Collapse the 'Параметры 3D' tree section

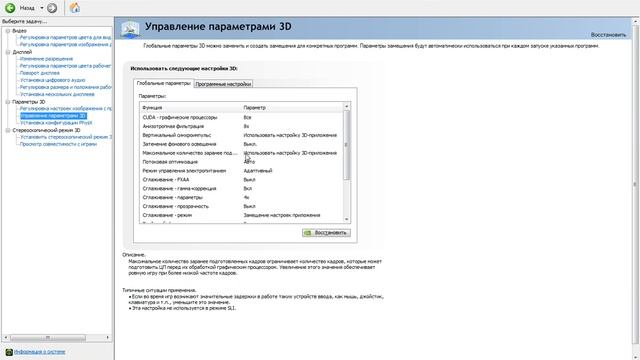[x=8, y=102]
